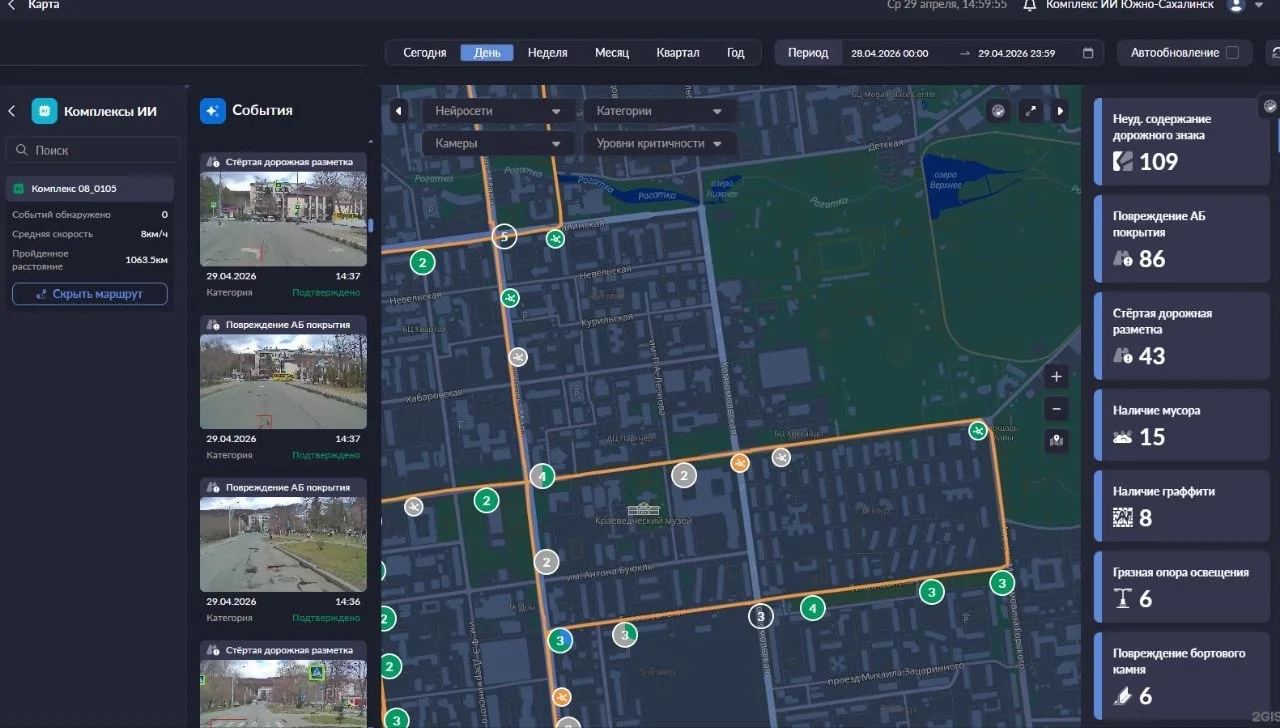The height and width of the screenshot is (728, 1280).
Task: Click the Скрыть маршрут button
Action: (90, 294)
